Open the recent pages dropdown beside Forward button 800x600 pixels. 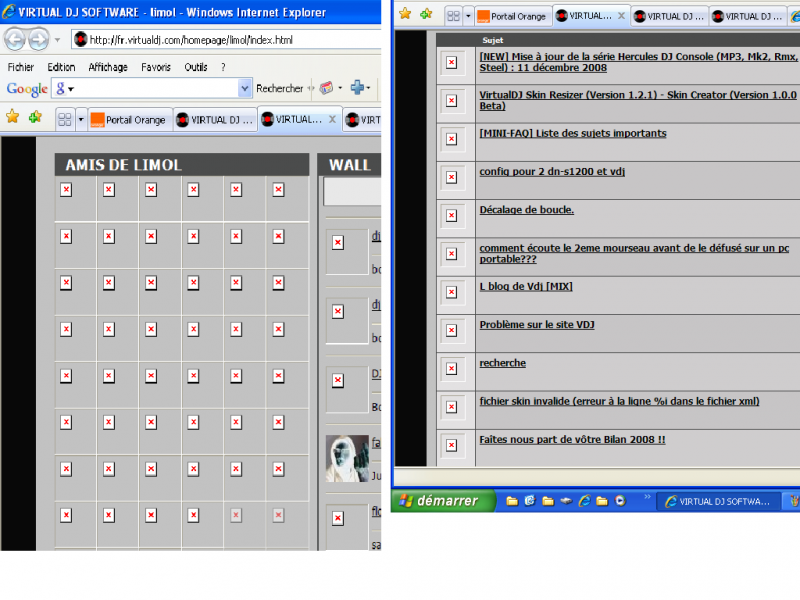coord(58,40)
